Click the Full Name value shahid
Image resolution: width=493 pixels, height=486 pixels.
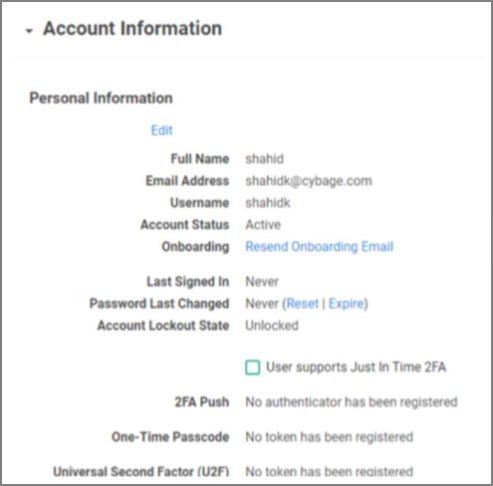[265, 159]
